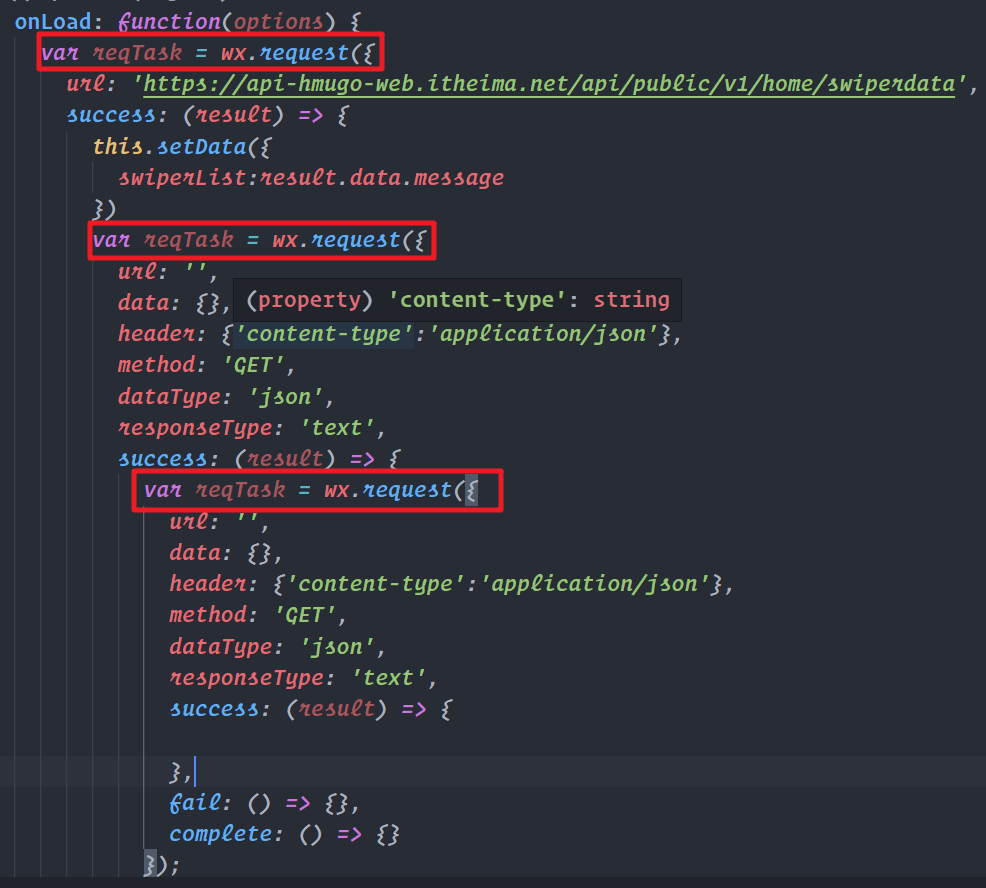This screenshot has height=888, width=986.
Task: Click the first 'success: (result) =>' line
Action: coord(208,116)
